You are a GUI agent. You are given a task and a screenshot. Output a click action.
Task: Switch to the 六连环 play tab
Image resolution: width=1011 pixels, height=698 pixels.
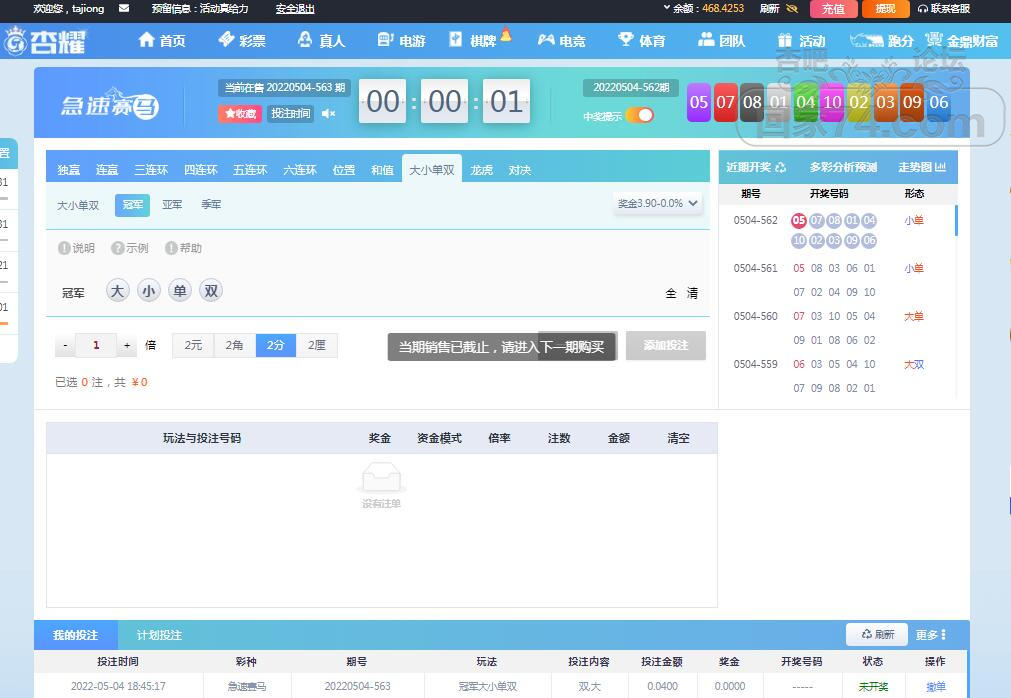pyautogui.click(x=300, y=170)
